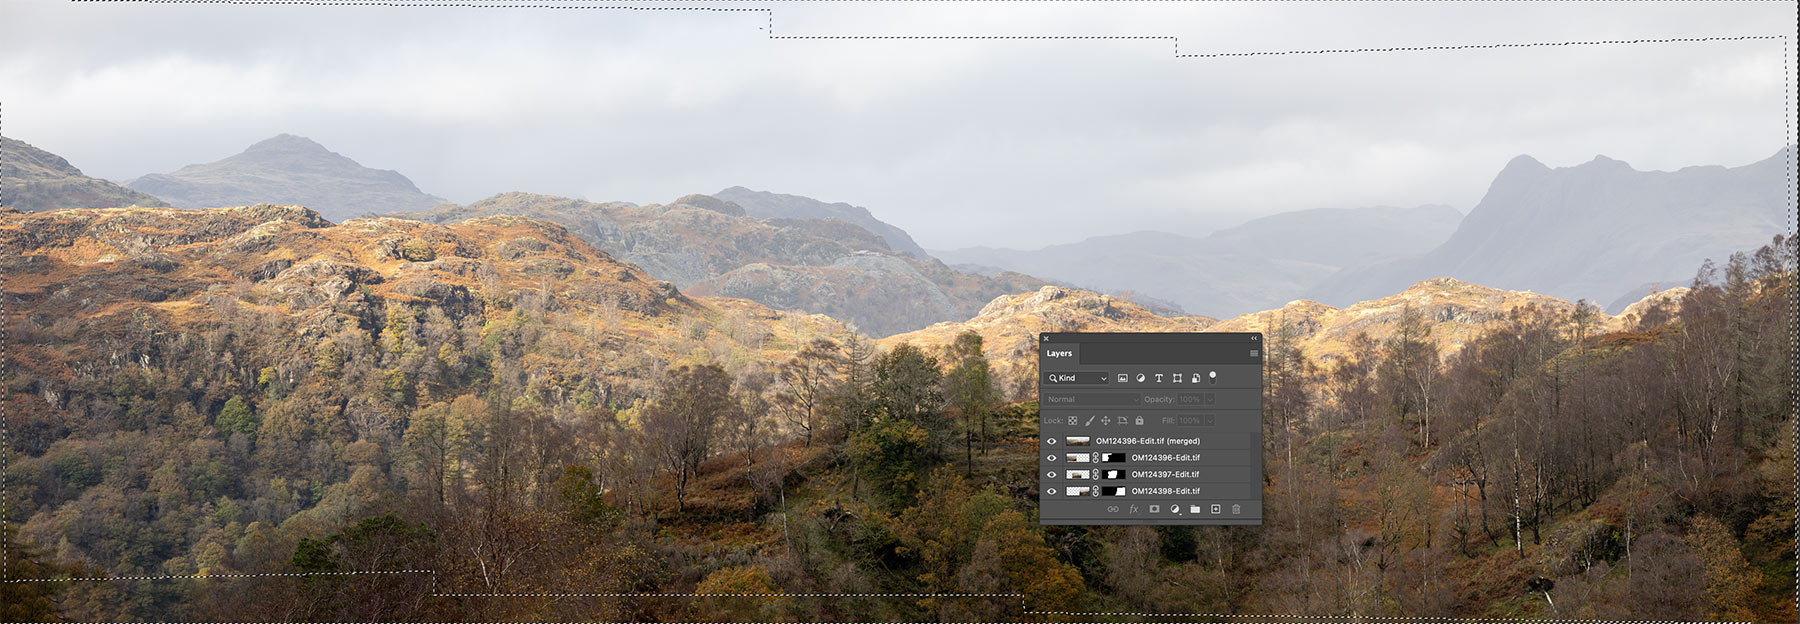Create new fill or adjustment layer
The height and width of the screenshot is (624, 1800).
tap(1175, 509)
